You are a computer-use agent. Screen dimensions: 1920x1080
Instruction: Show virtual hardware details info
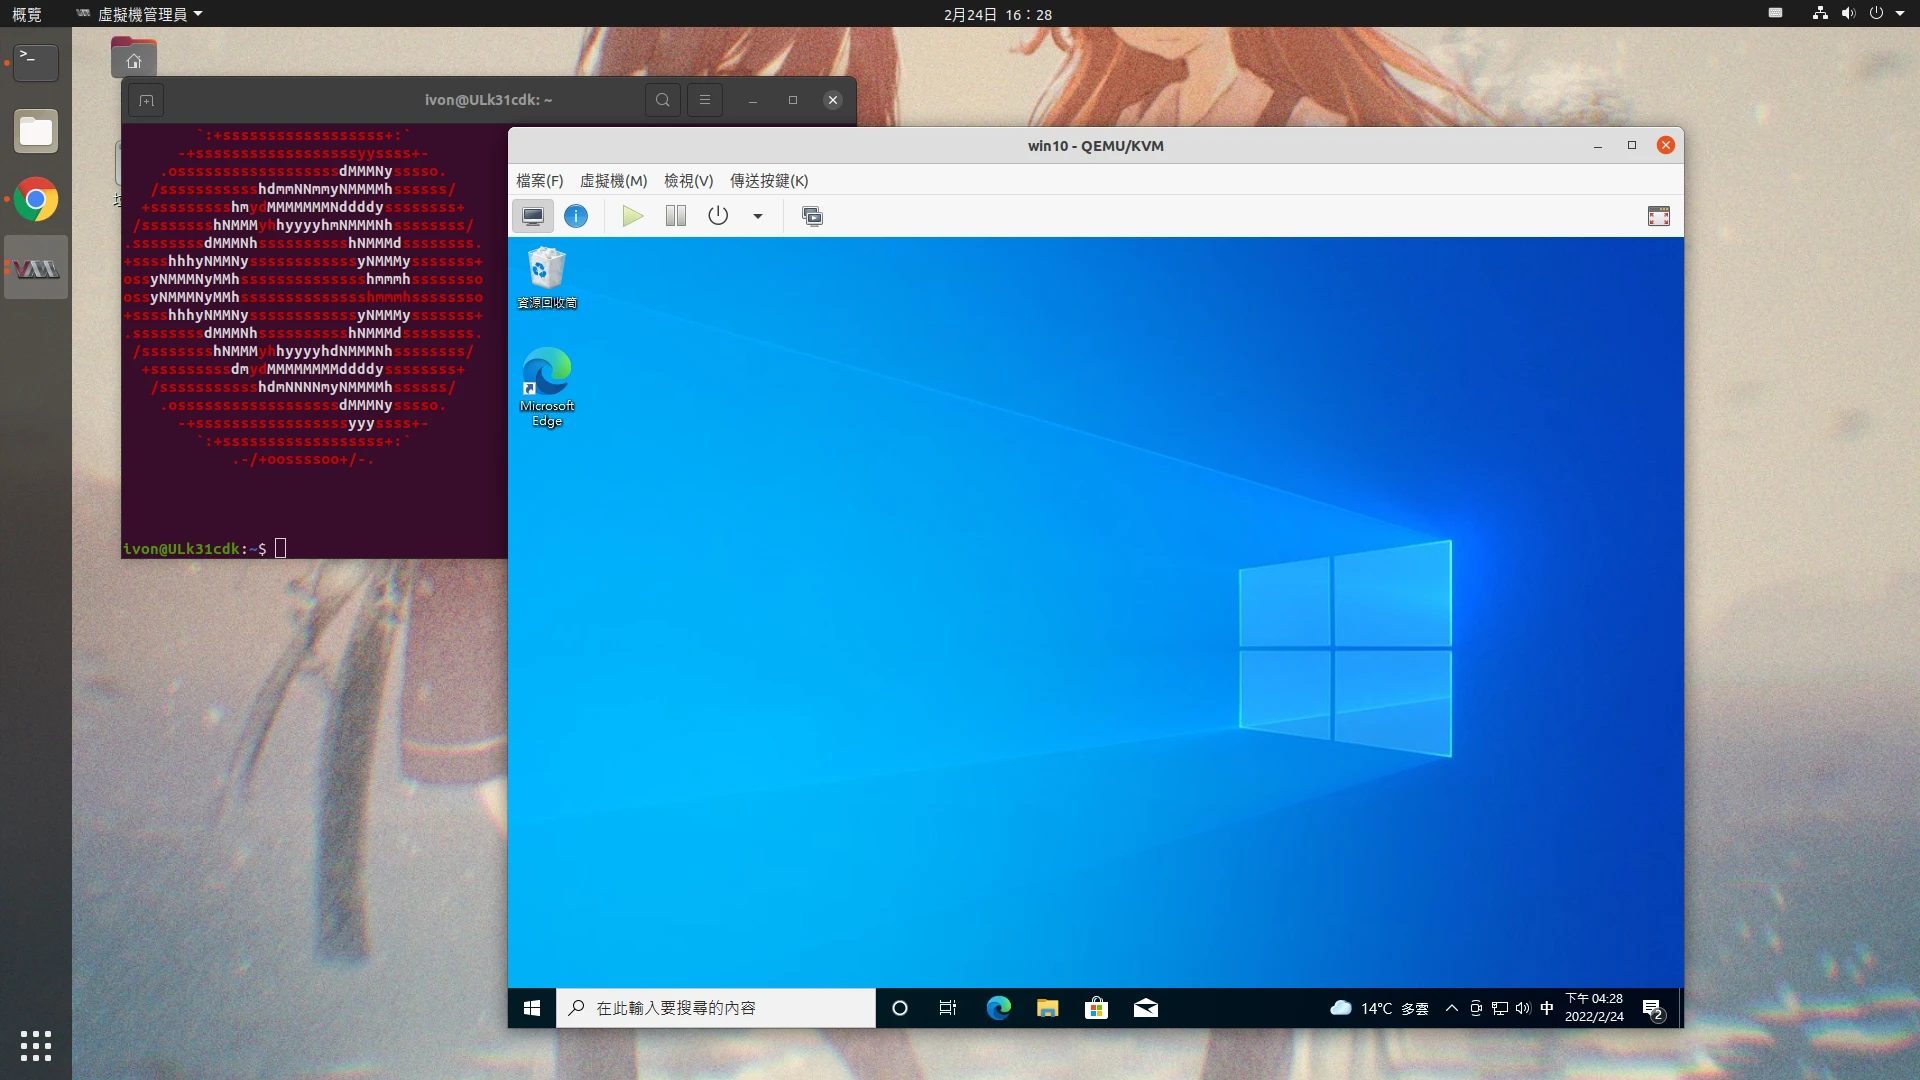(x=576, y=216)
